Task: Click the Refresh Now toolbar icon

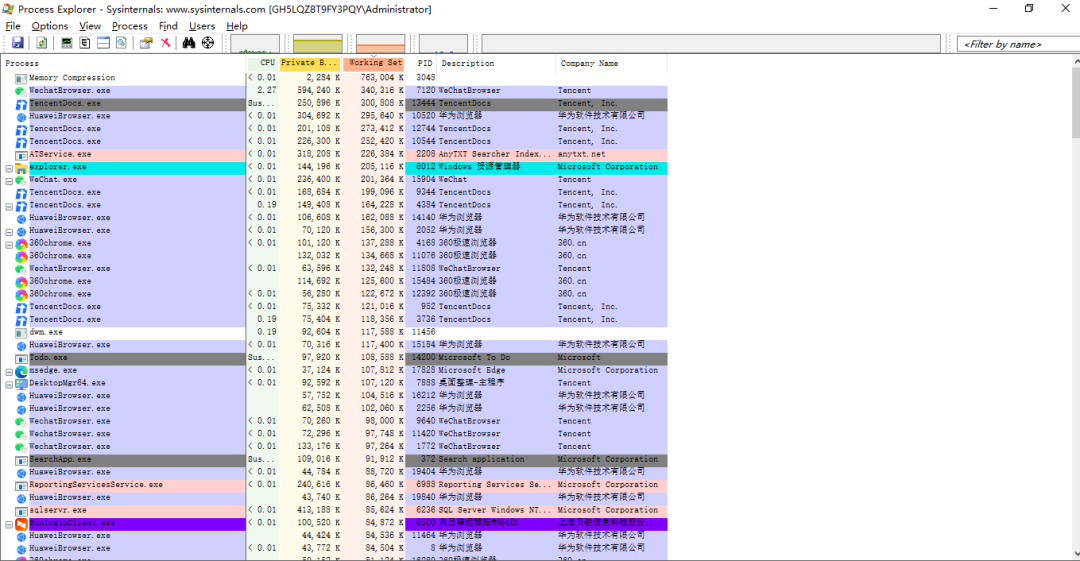Action: 42,43
